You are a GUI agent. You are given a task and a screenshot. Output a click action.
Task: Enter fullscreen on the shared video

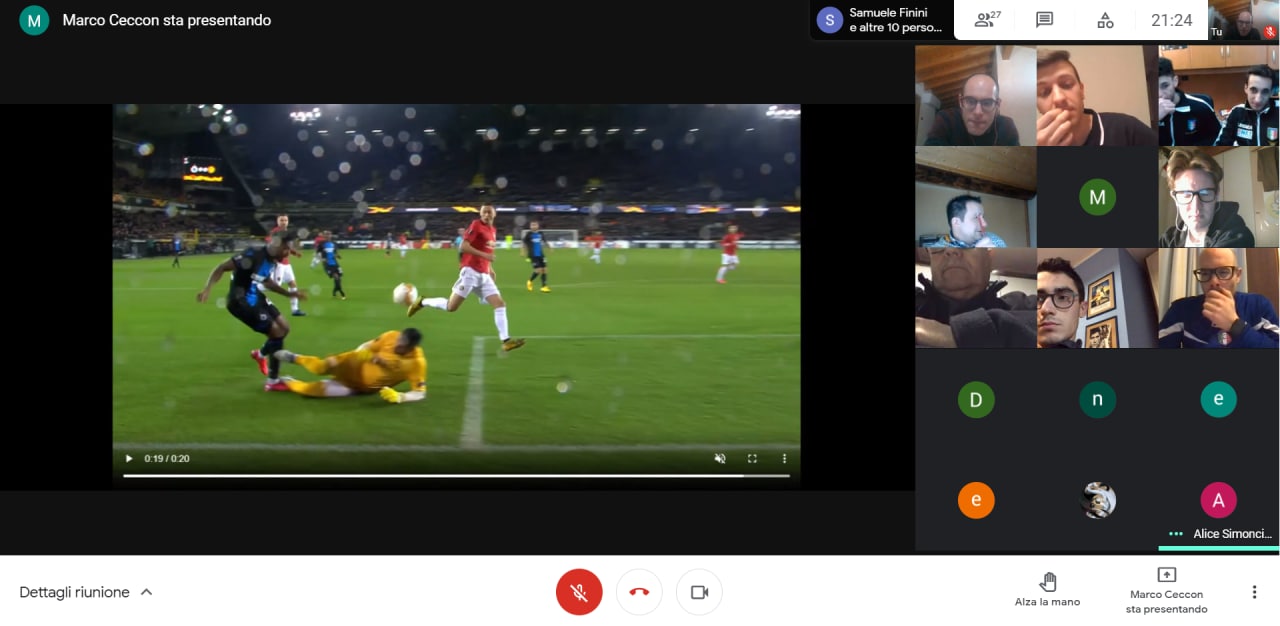pyautogui.click(x=752, y=459)
